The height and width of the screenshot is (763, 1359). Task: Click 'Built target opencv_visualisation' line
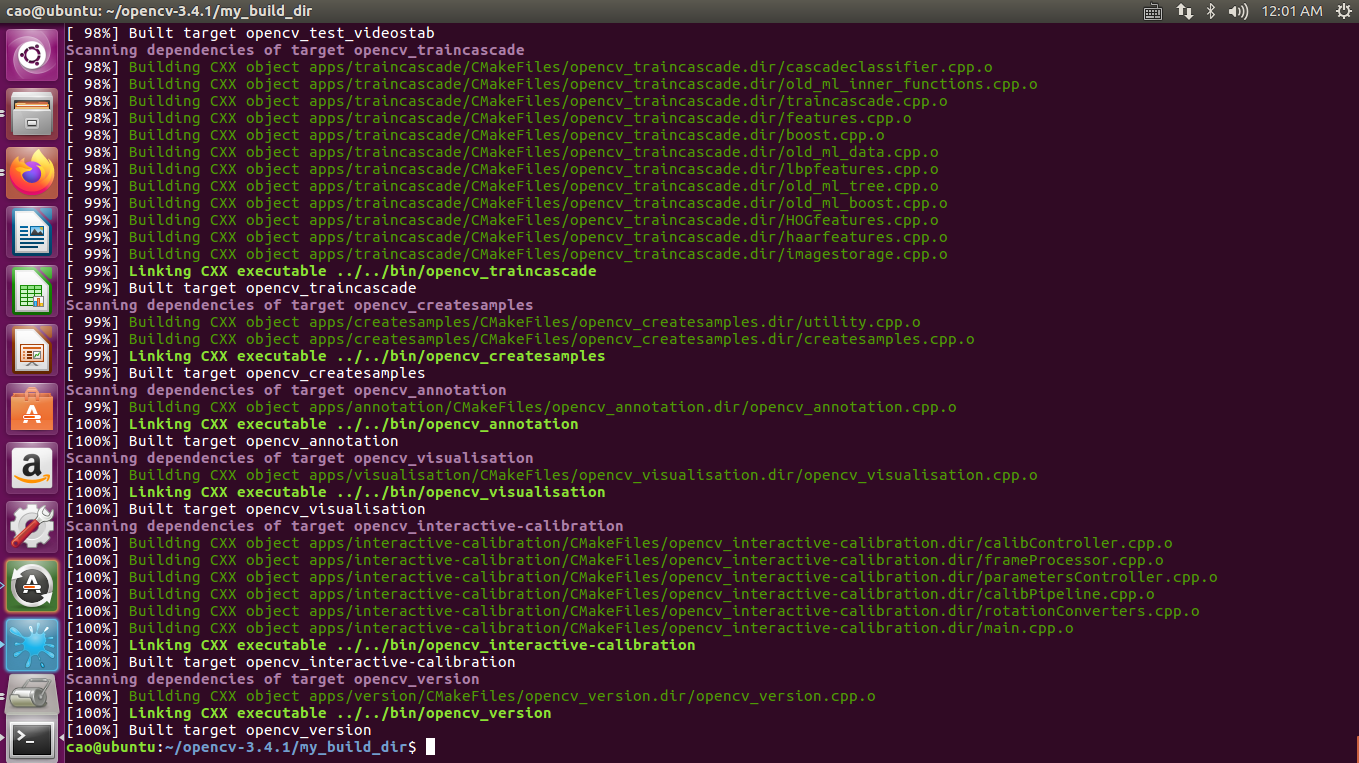click(x=246, y=509)
